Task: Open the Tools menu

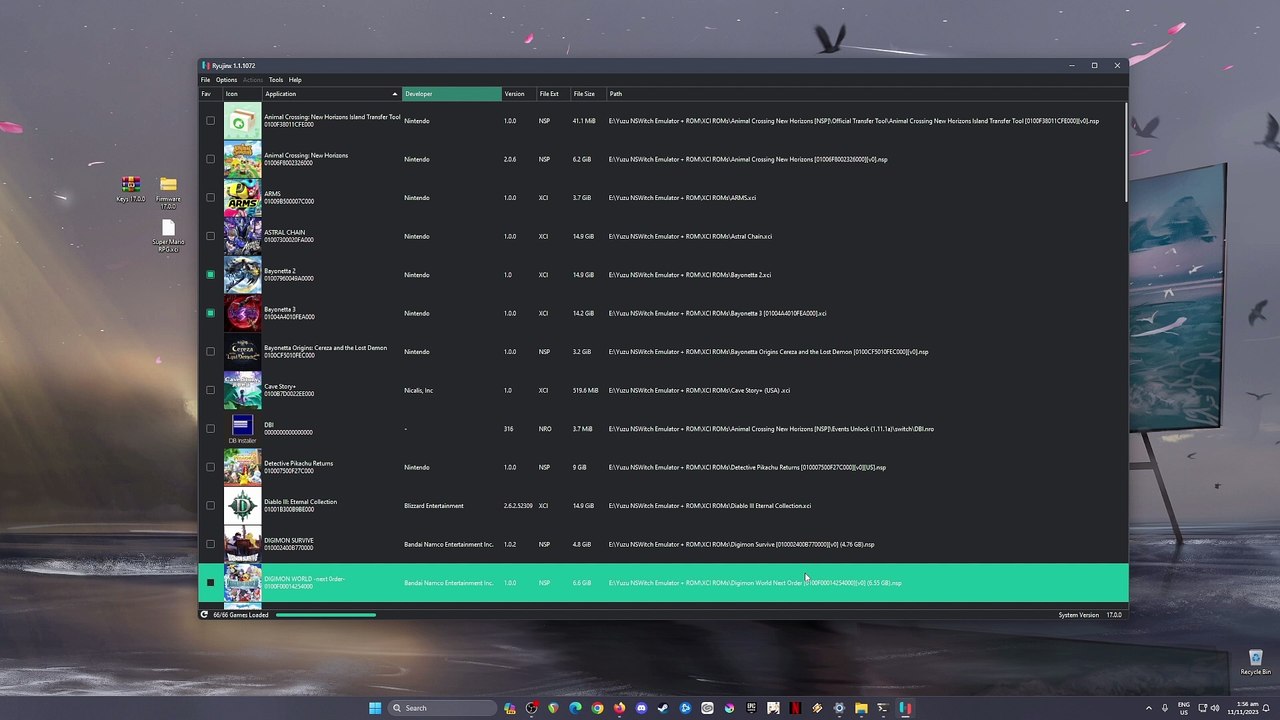Action: 276,80
